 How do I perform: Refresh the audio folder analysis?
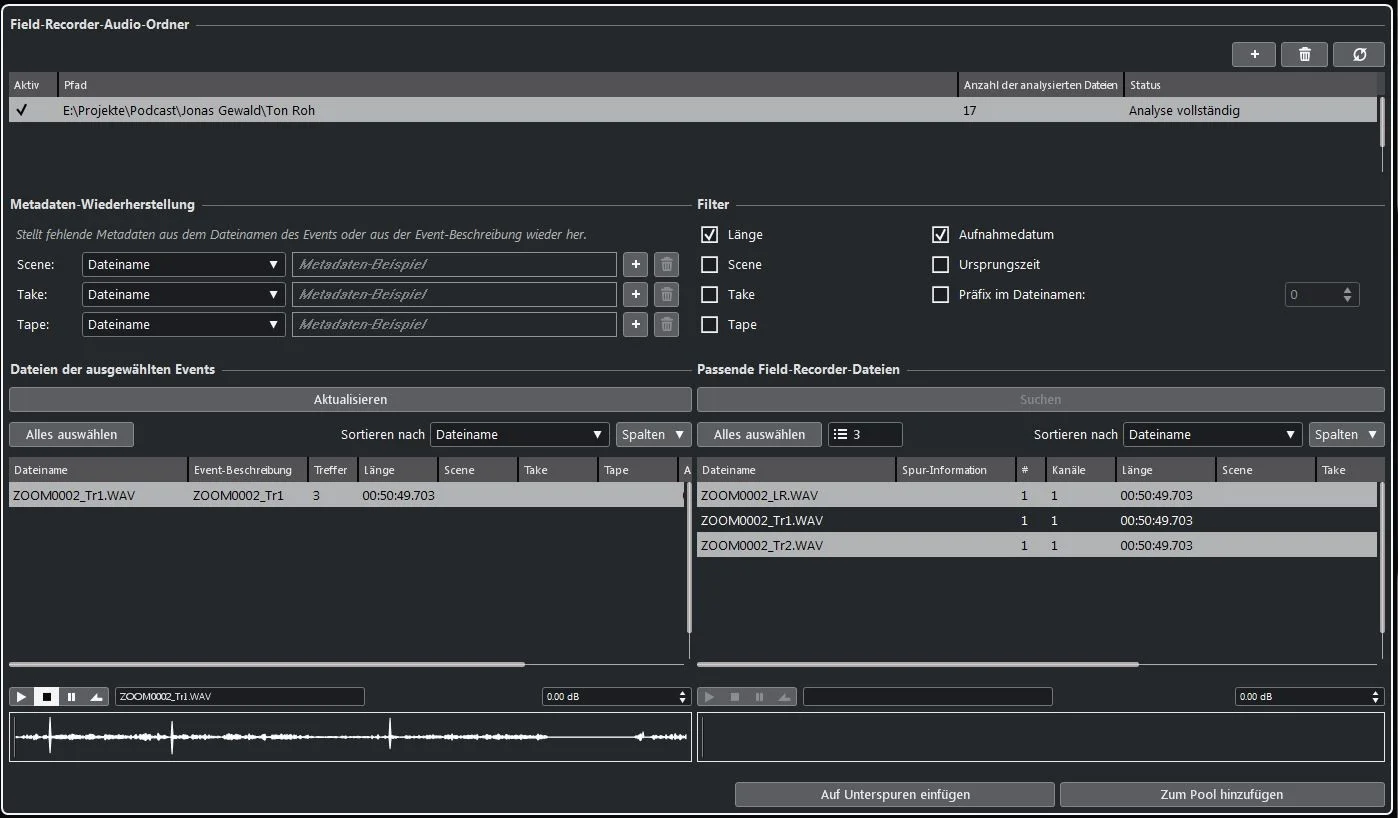pyautogui.click(x=1359, y=54)
